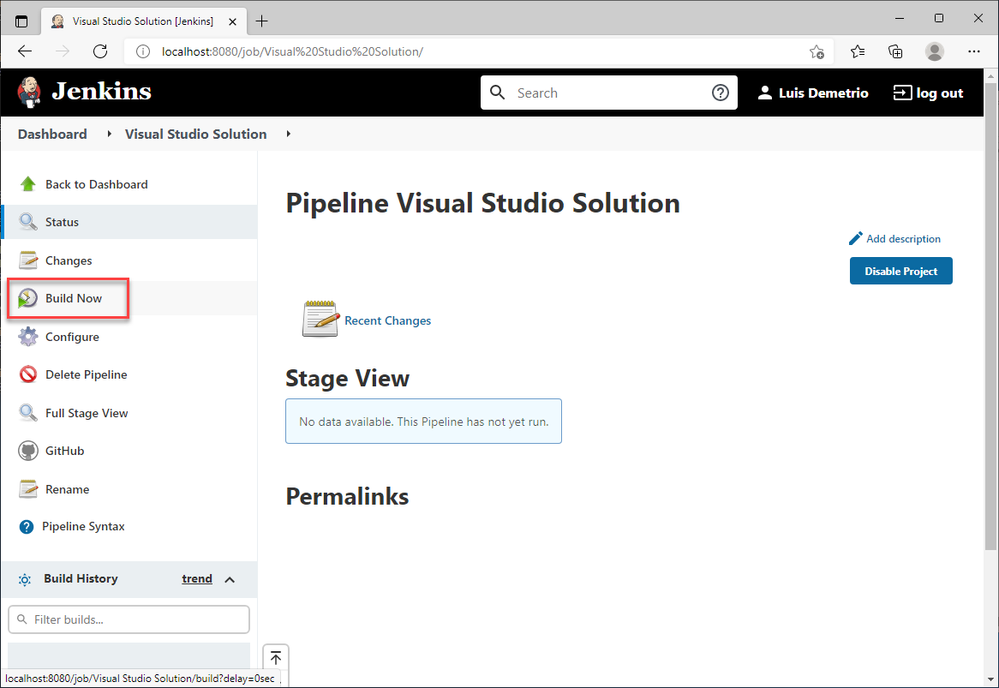Viewport: 999px width, 688px height.
Task: Click the Jenkins search field
Action: tap(608, 93)
